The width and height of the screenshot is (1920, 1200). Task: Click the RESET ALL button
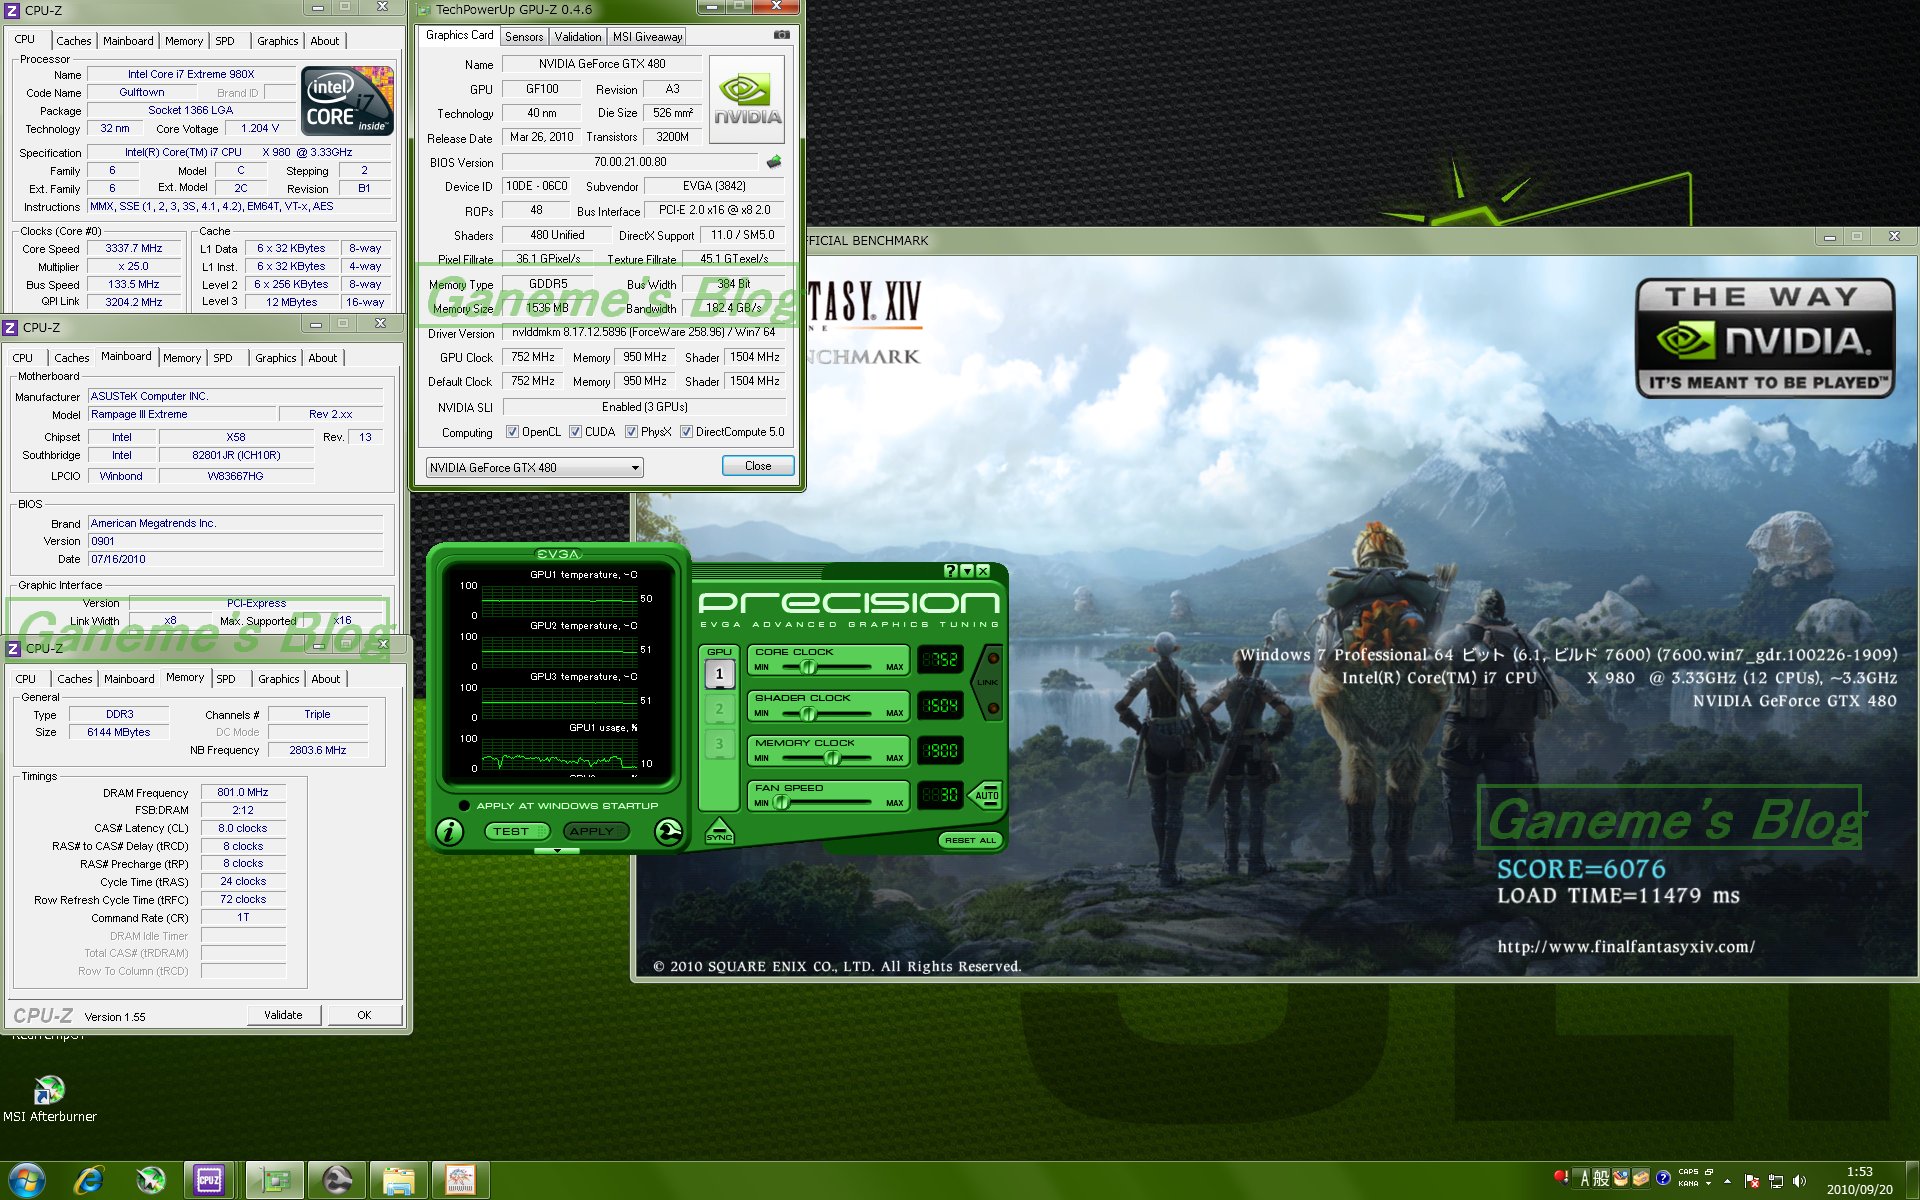pos(970,840)
